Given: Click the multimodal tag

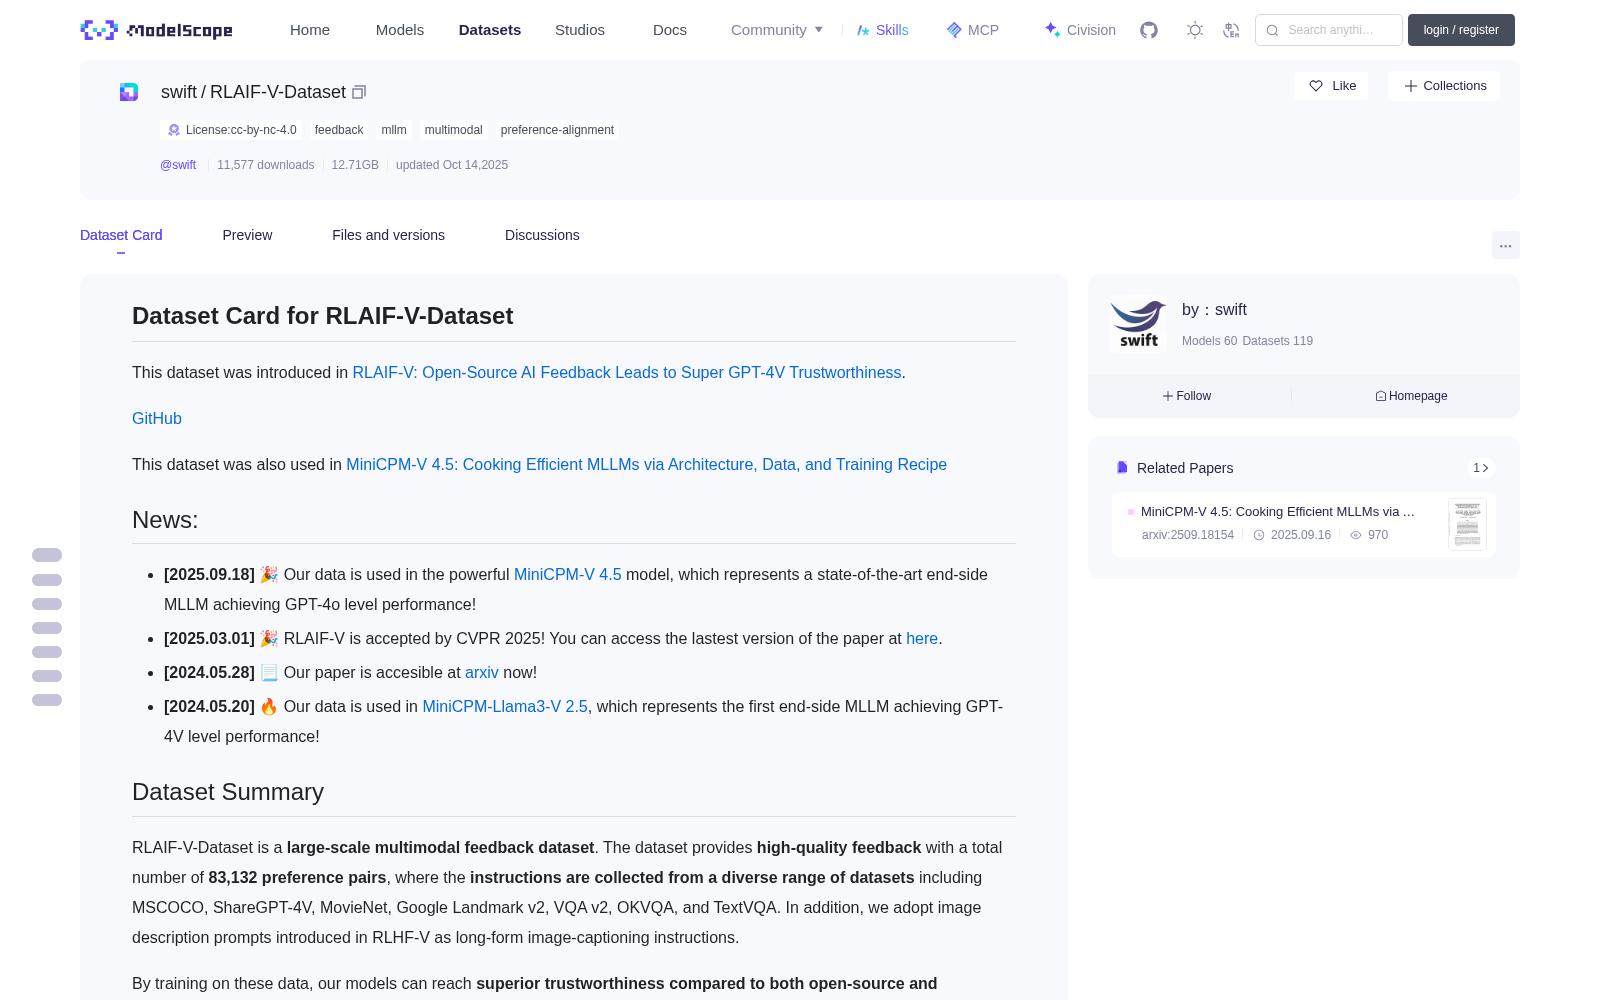Looking at the screenshot, I should (x=453, y=130).
